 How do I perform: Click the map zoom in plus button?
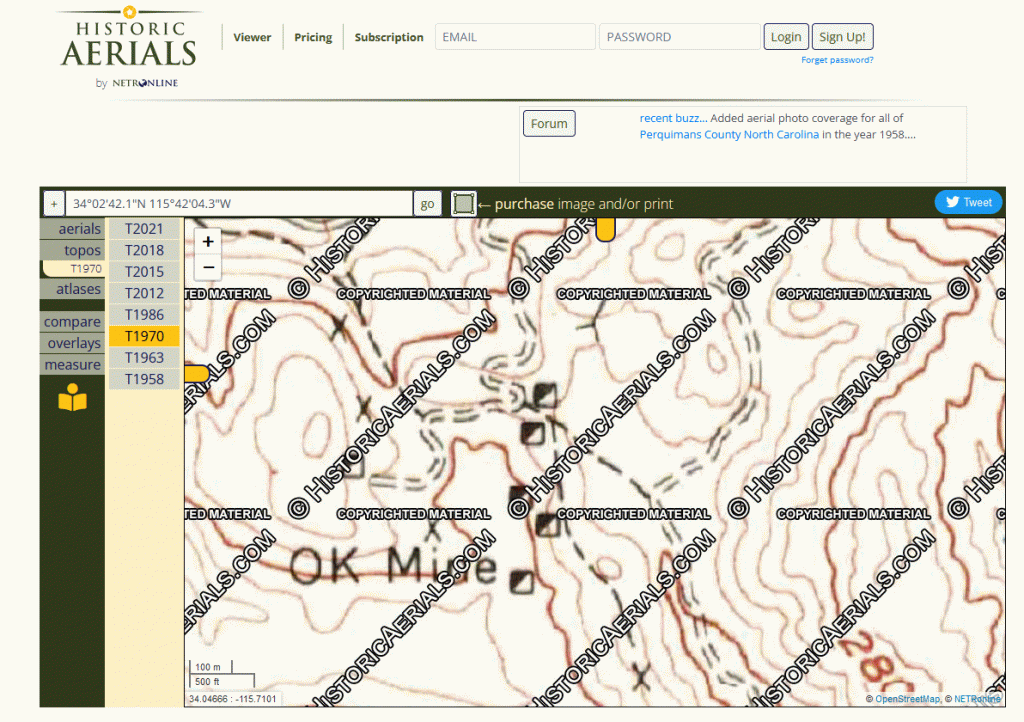[x=208, y=241]
